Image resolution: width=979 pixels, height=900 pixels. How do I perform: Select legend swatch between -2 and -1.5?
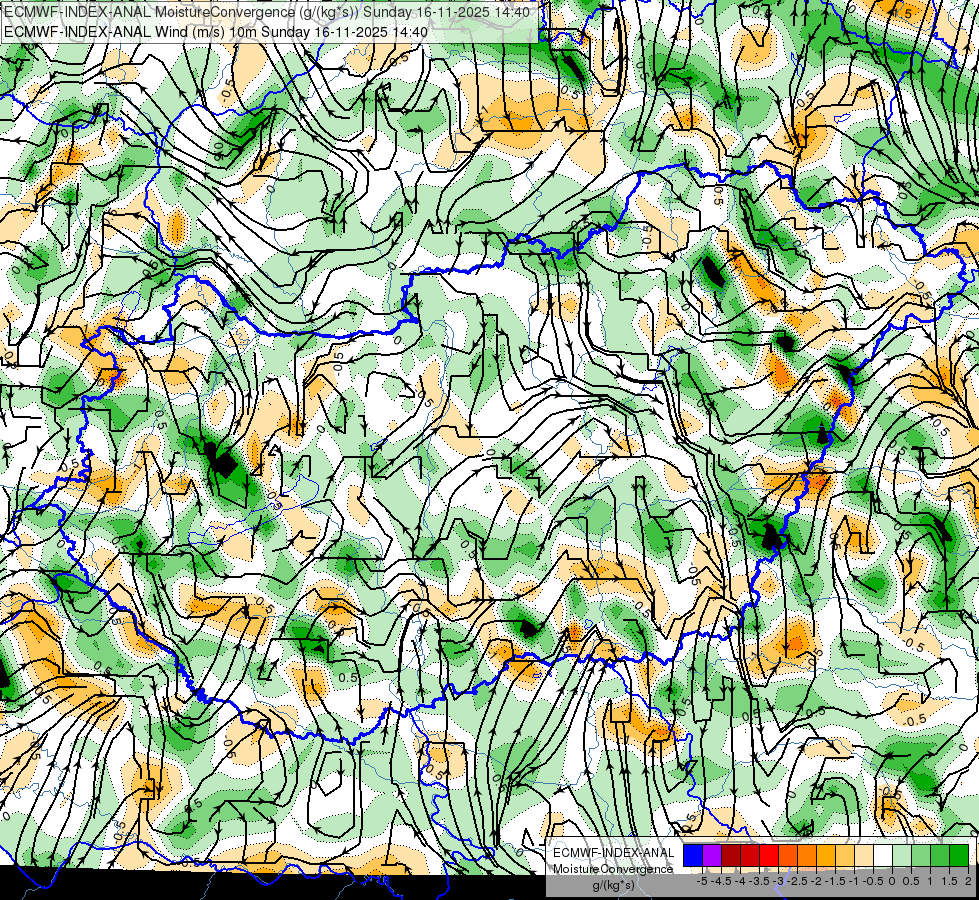[826, 856]
